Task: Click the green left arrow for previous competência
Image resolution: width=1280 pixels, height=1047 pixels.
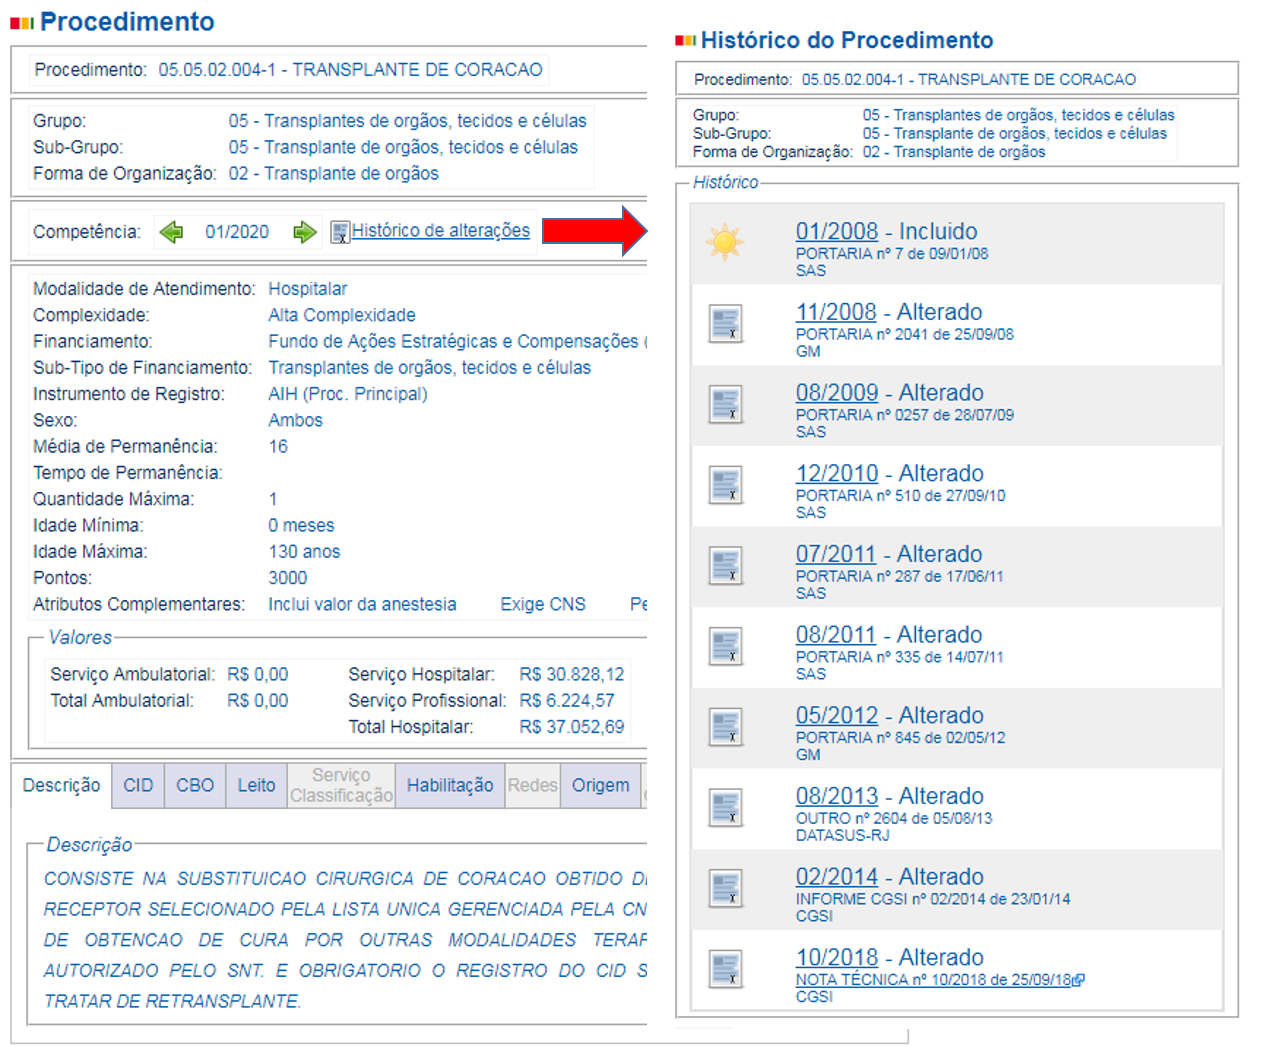Action: 172,232
